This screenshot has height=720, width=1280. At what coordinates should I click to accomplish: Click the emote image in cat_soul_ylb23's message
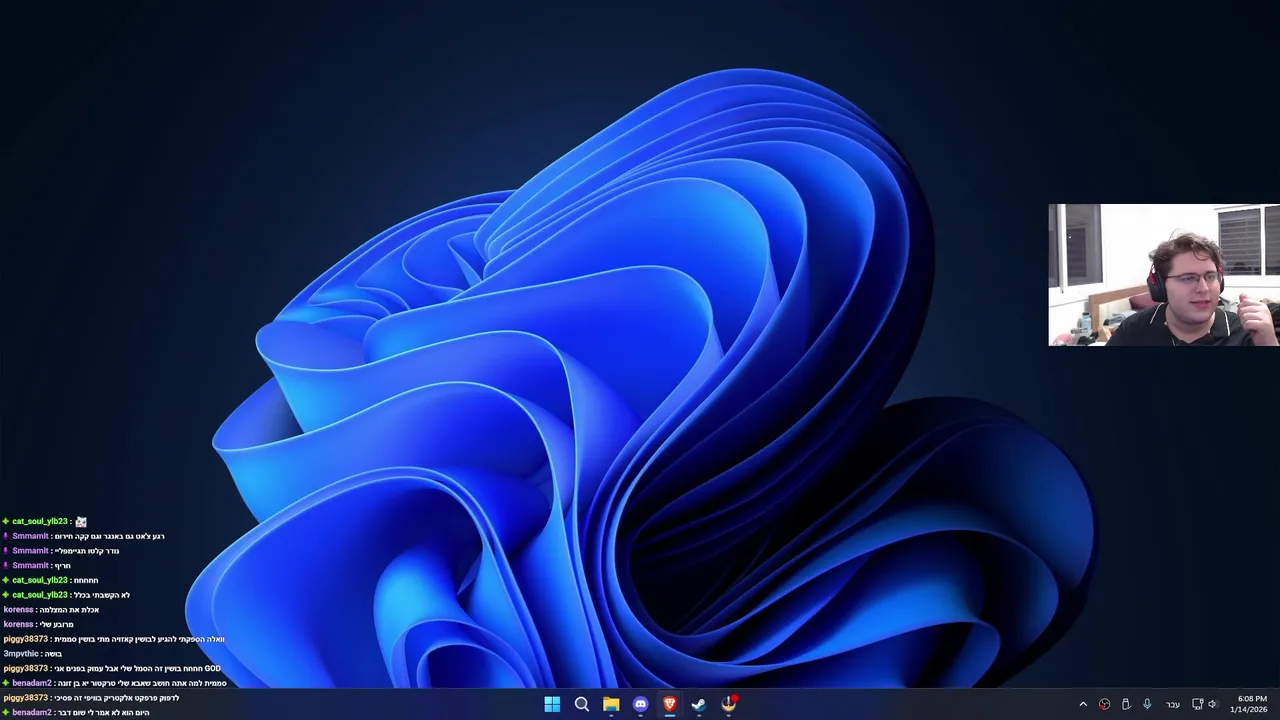[x=81, y=522]
